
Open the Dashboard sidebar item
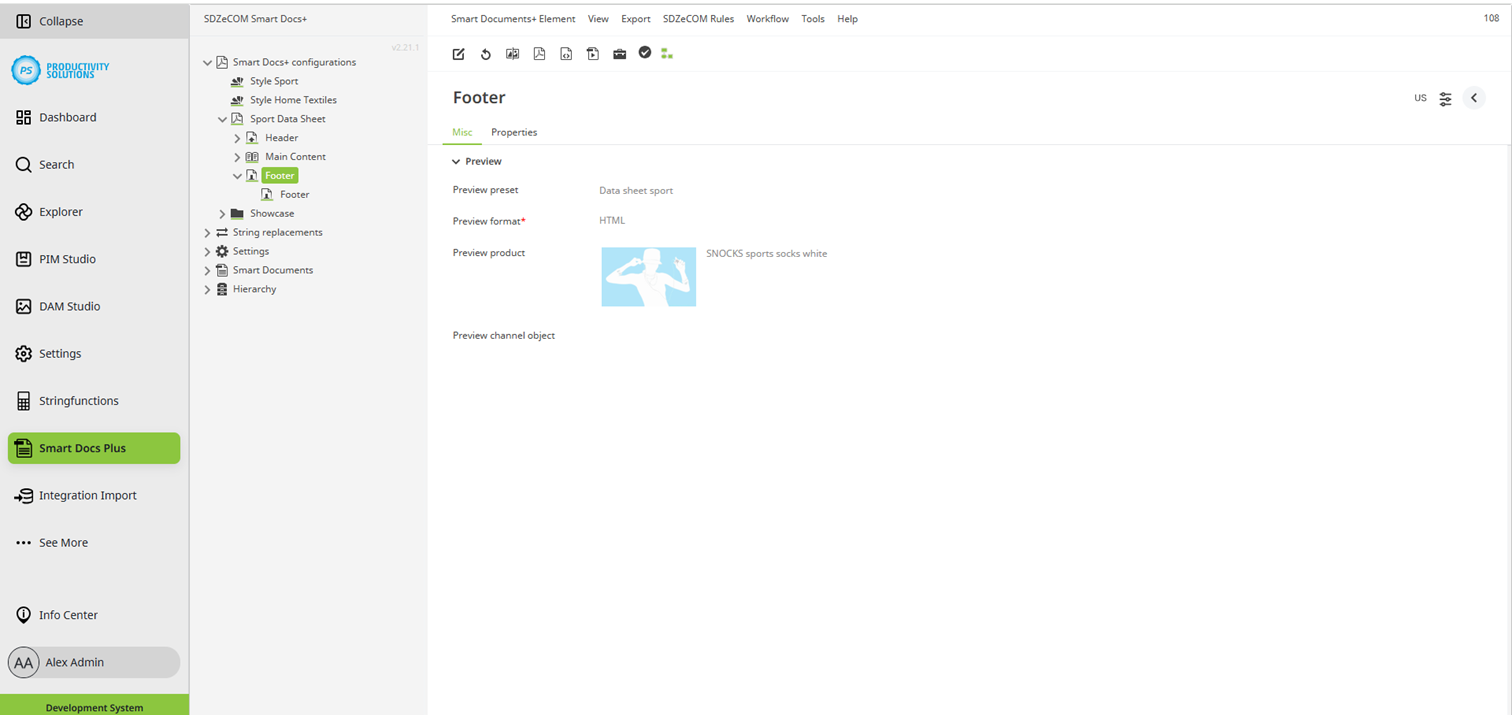click(94, 117)
